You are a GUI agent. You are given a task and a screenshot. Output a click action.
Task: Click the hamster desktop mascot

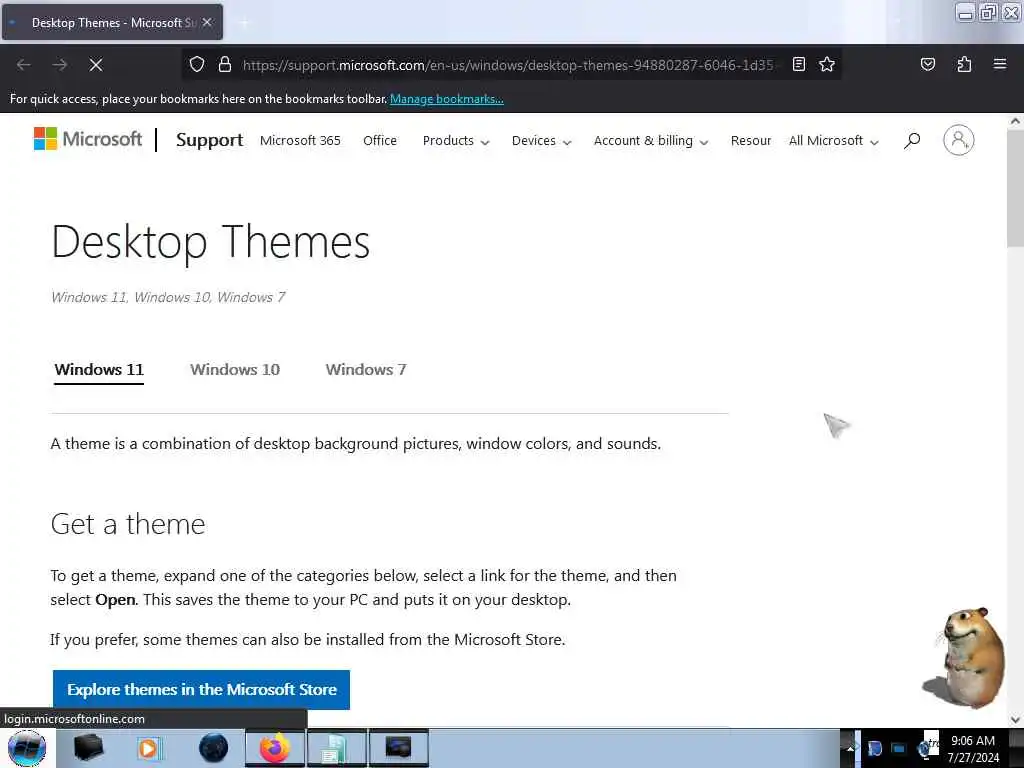pyautogui.click(x=965, y=657)
